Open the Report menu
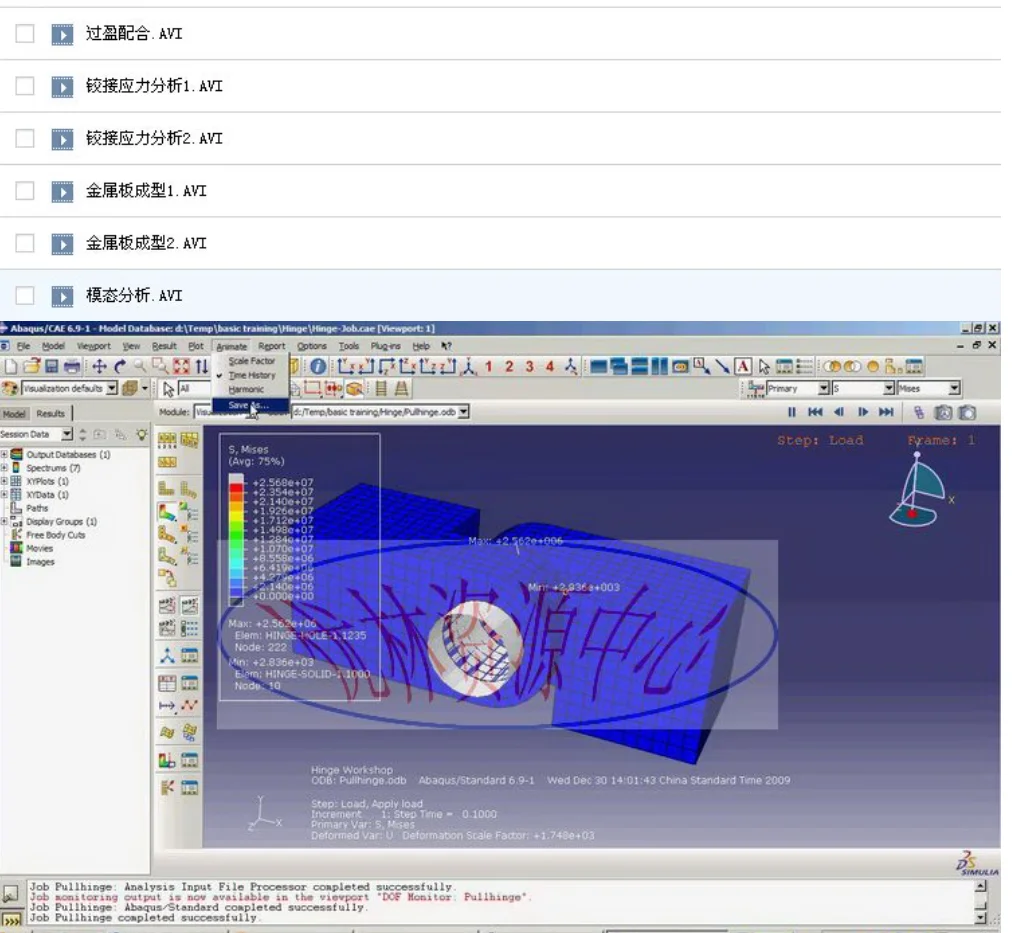The width and height of the screenshot is (1012, 933). (x=272, y=346)
